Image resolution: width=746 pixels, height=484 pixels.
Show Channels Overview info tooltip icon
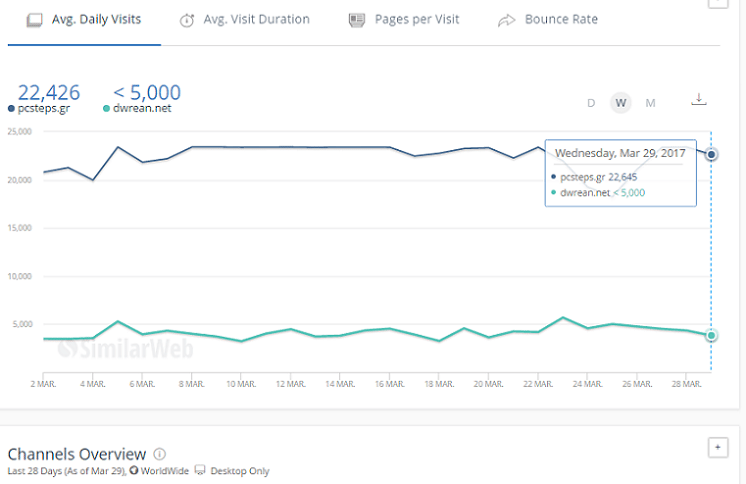[160, 454]
